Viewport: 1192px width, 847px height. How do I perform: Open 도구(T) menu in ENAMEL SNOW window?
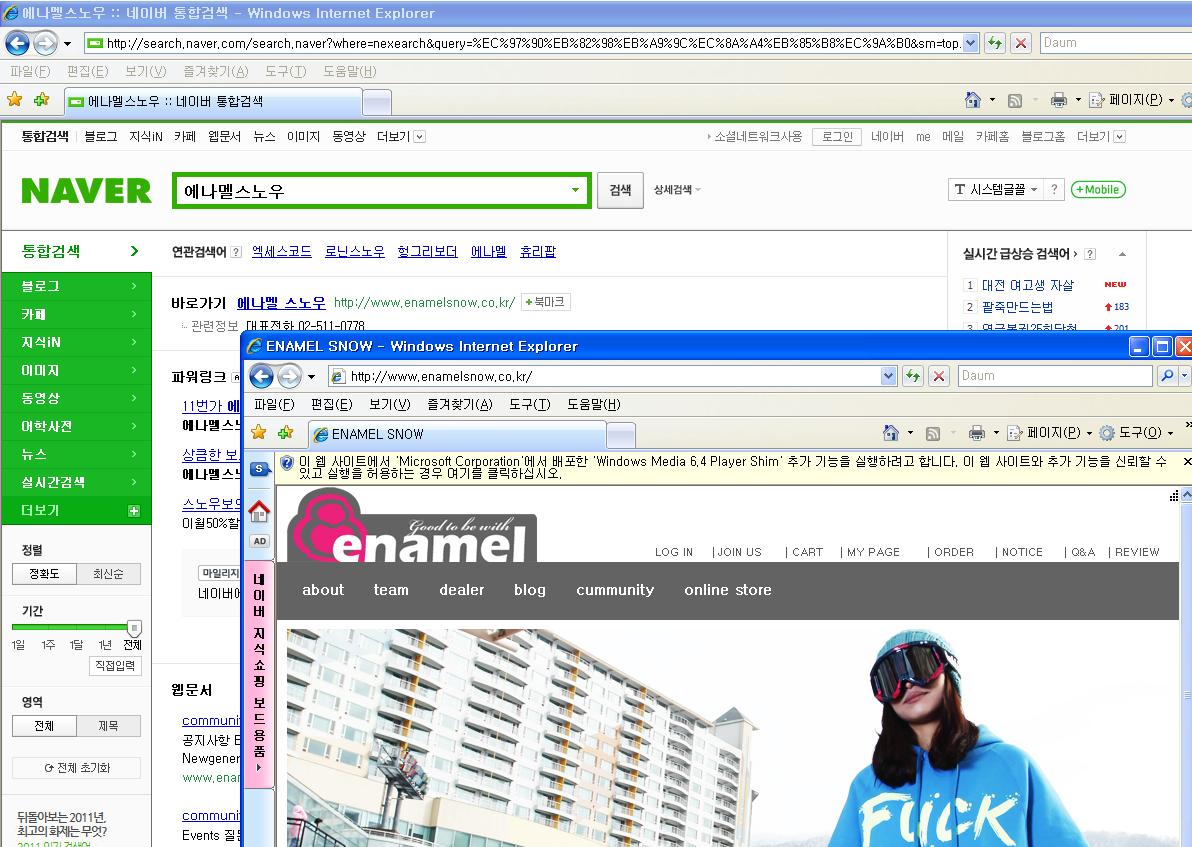530,404
